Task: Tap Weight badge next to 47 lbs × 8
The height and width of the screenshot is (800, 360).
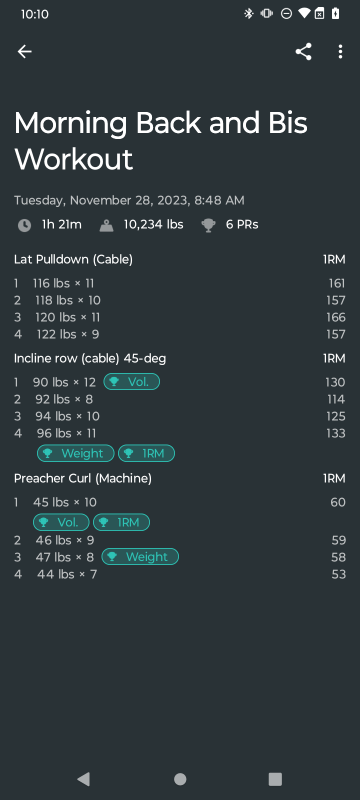Action: (140, 557)
